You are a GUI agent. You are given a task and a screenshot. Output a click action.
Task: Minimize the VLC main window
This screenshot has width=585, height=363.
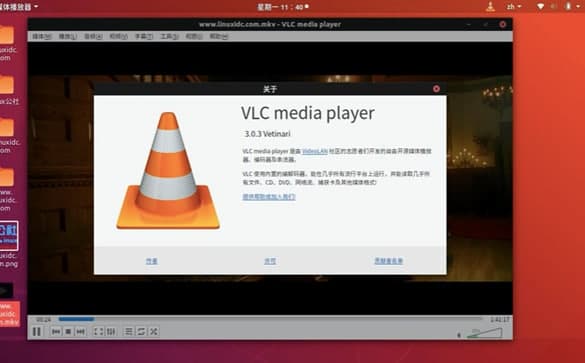[469, 24]
